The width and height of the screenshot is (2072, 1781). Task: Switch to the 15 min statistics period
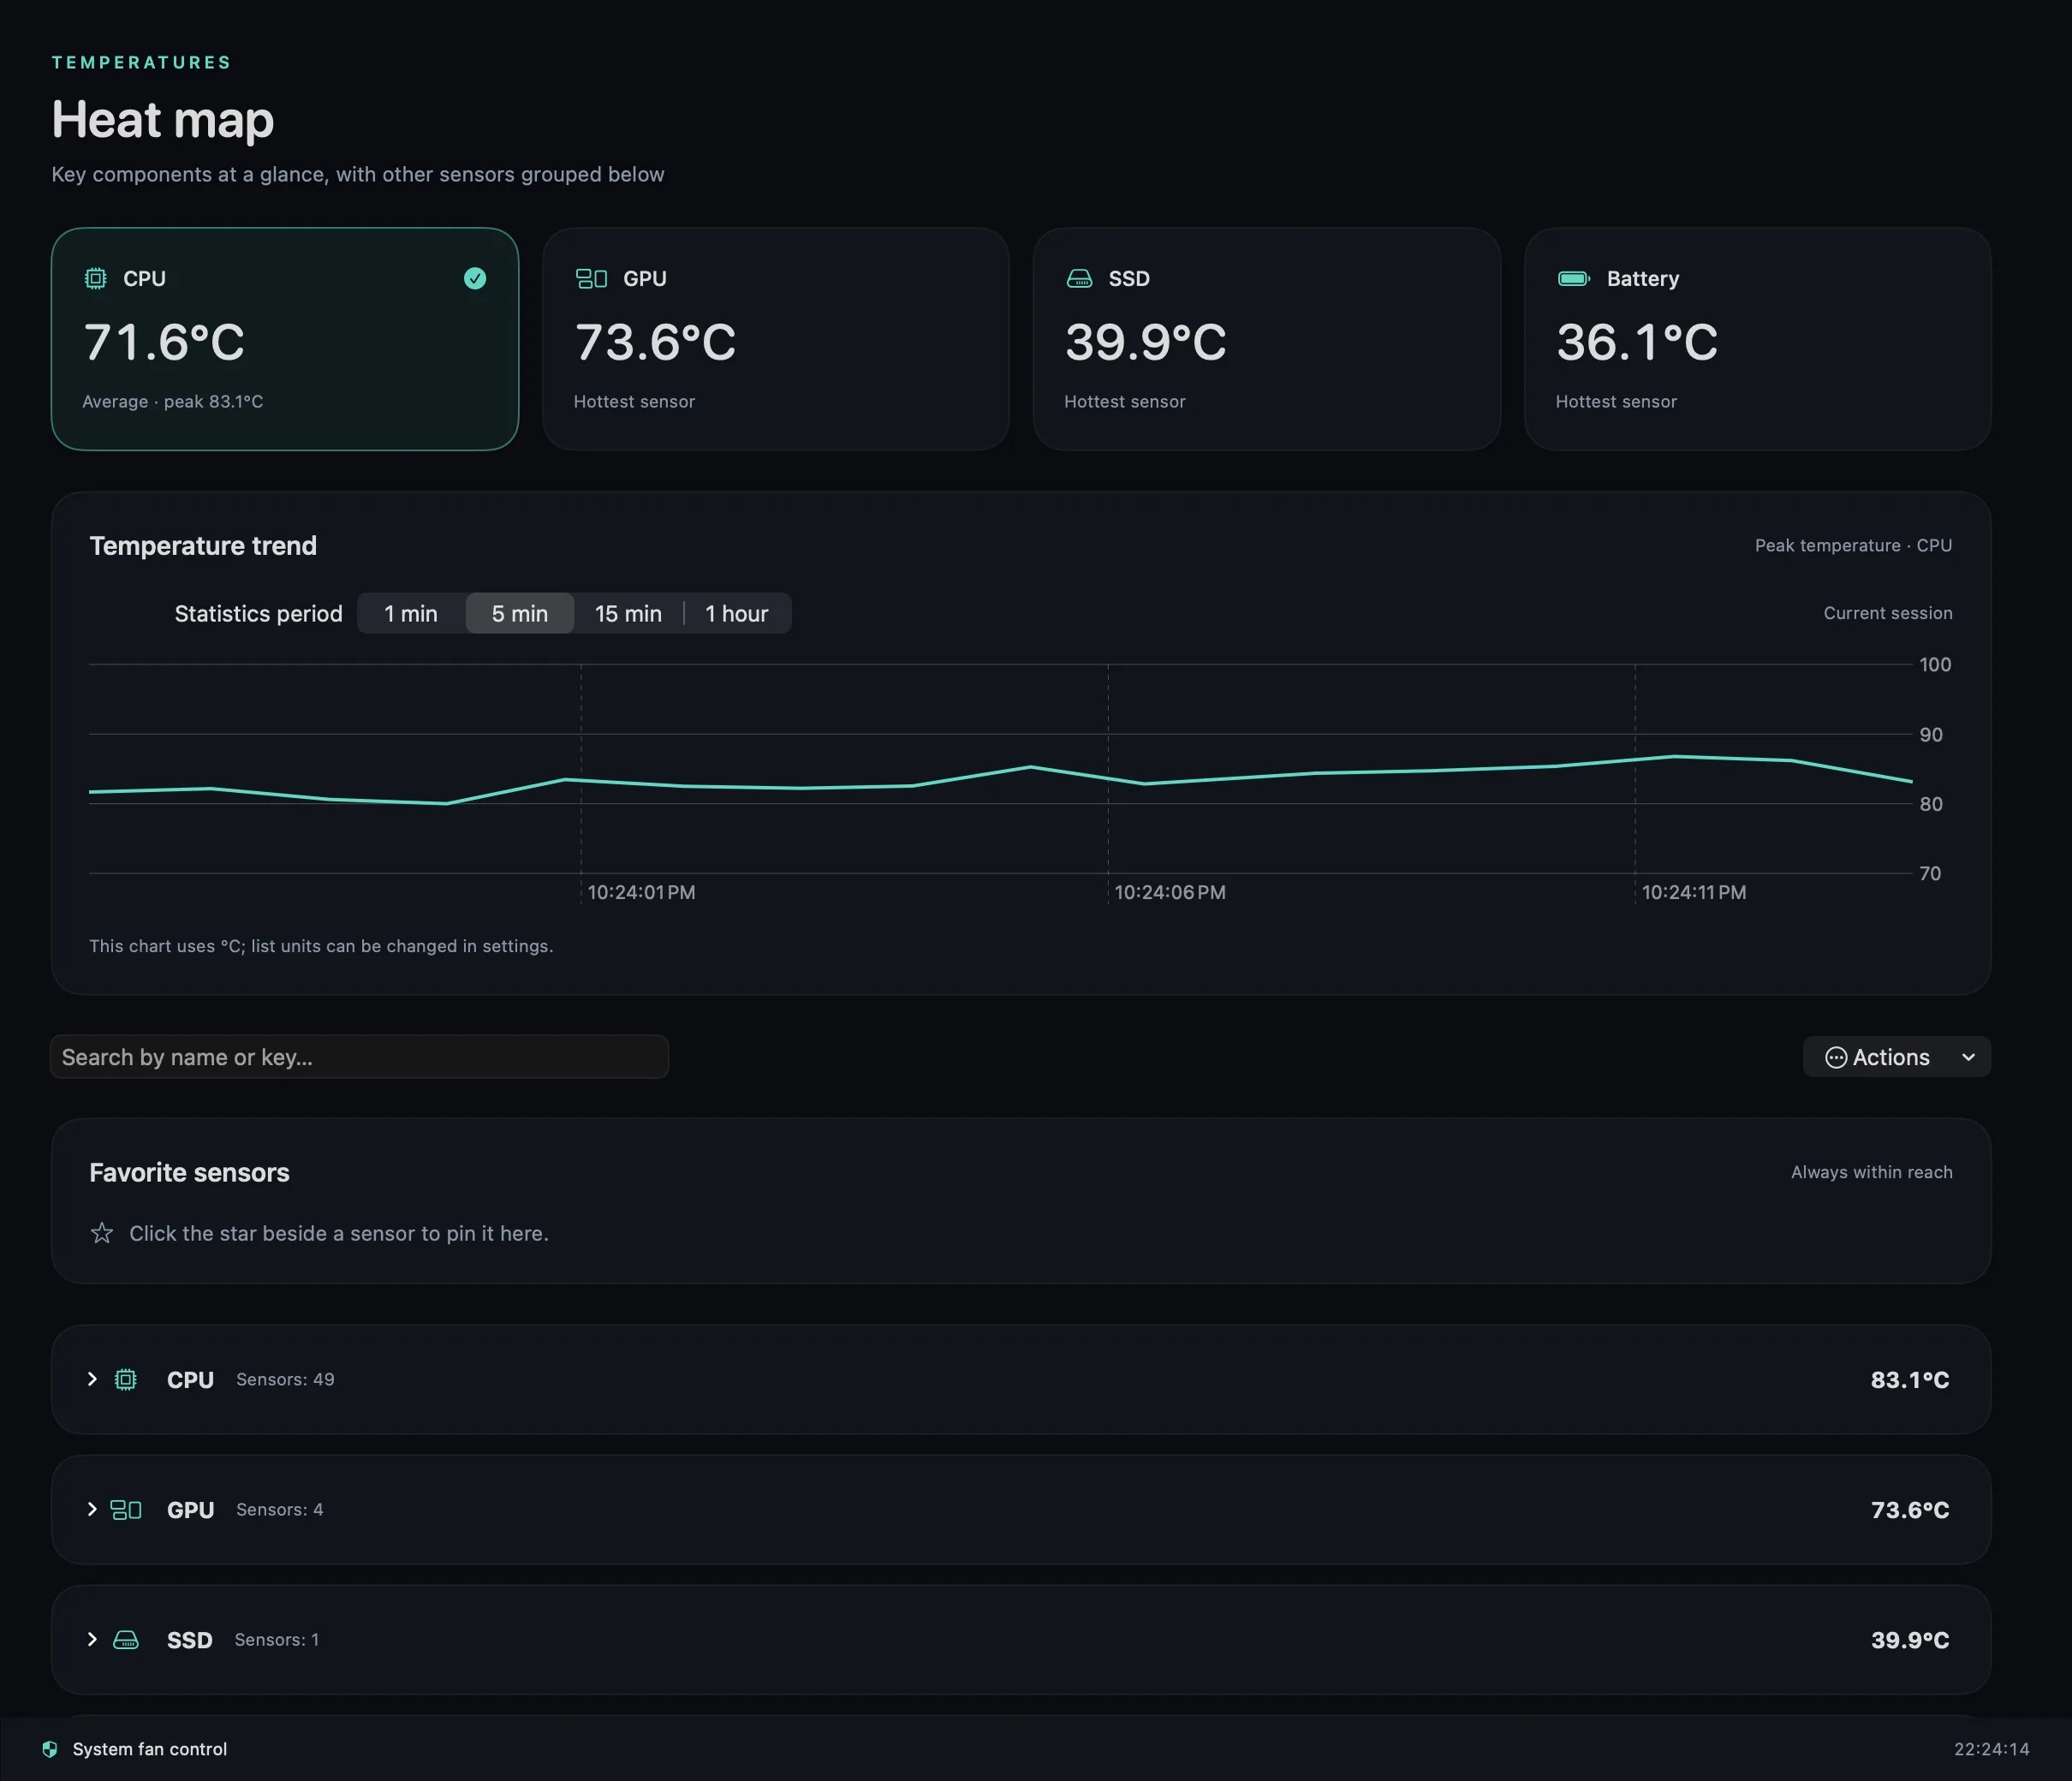click(628, 613)
